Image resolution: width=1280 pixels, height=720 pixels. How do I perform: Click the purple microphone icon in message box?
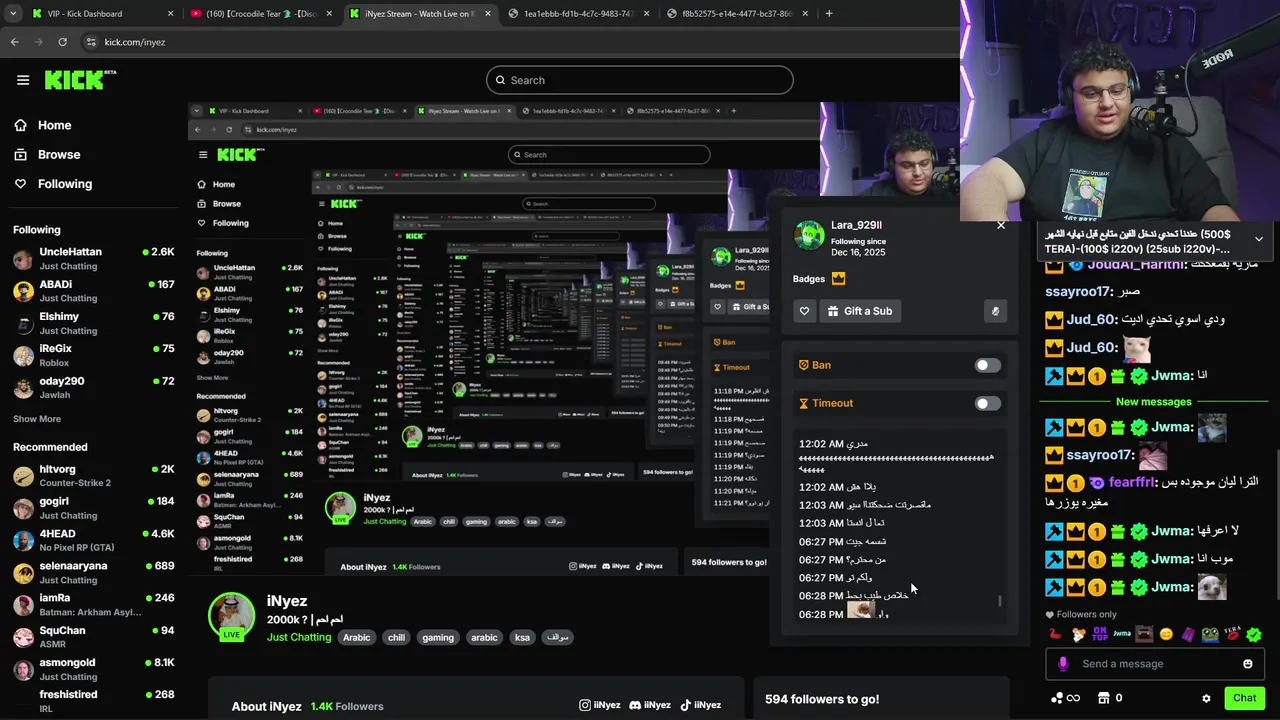tap(1062, 664)
